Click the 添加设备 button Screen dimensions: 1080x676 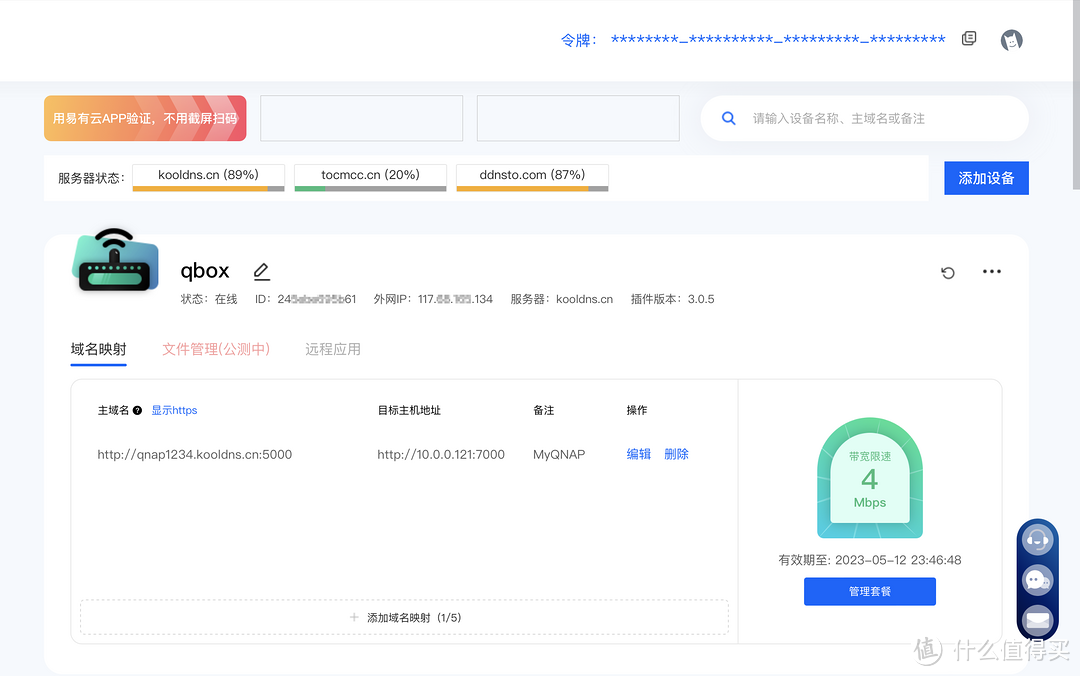[986, 177]
